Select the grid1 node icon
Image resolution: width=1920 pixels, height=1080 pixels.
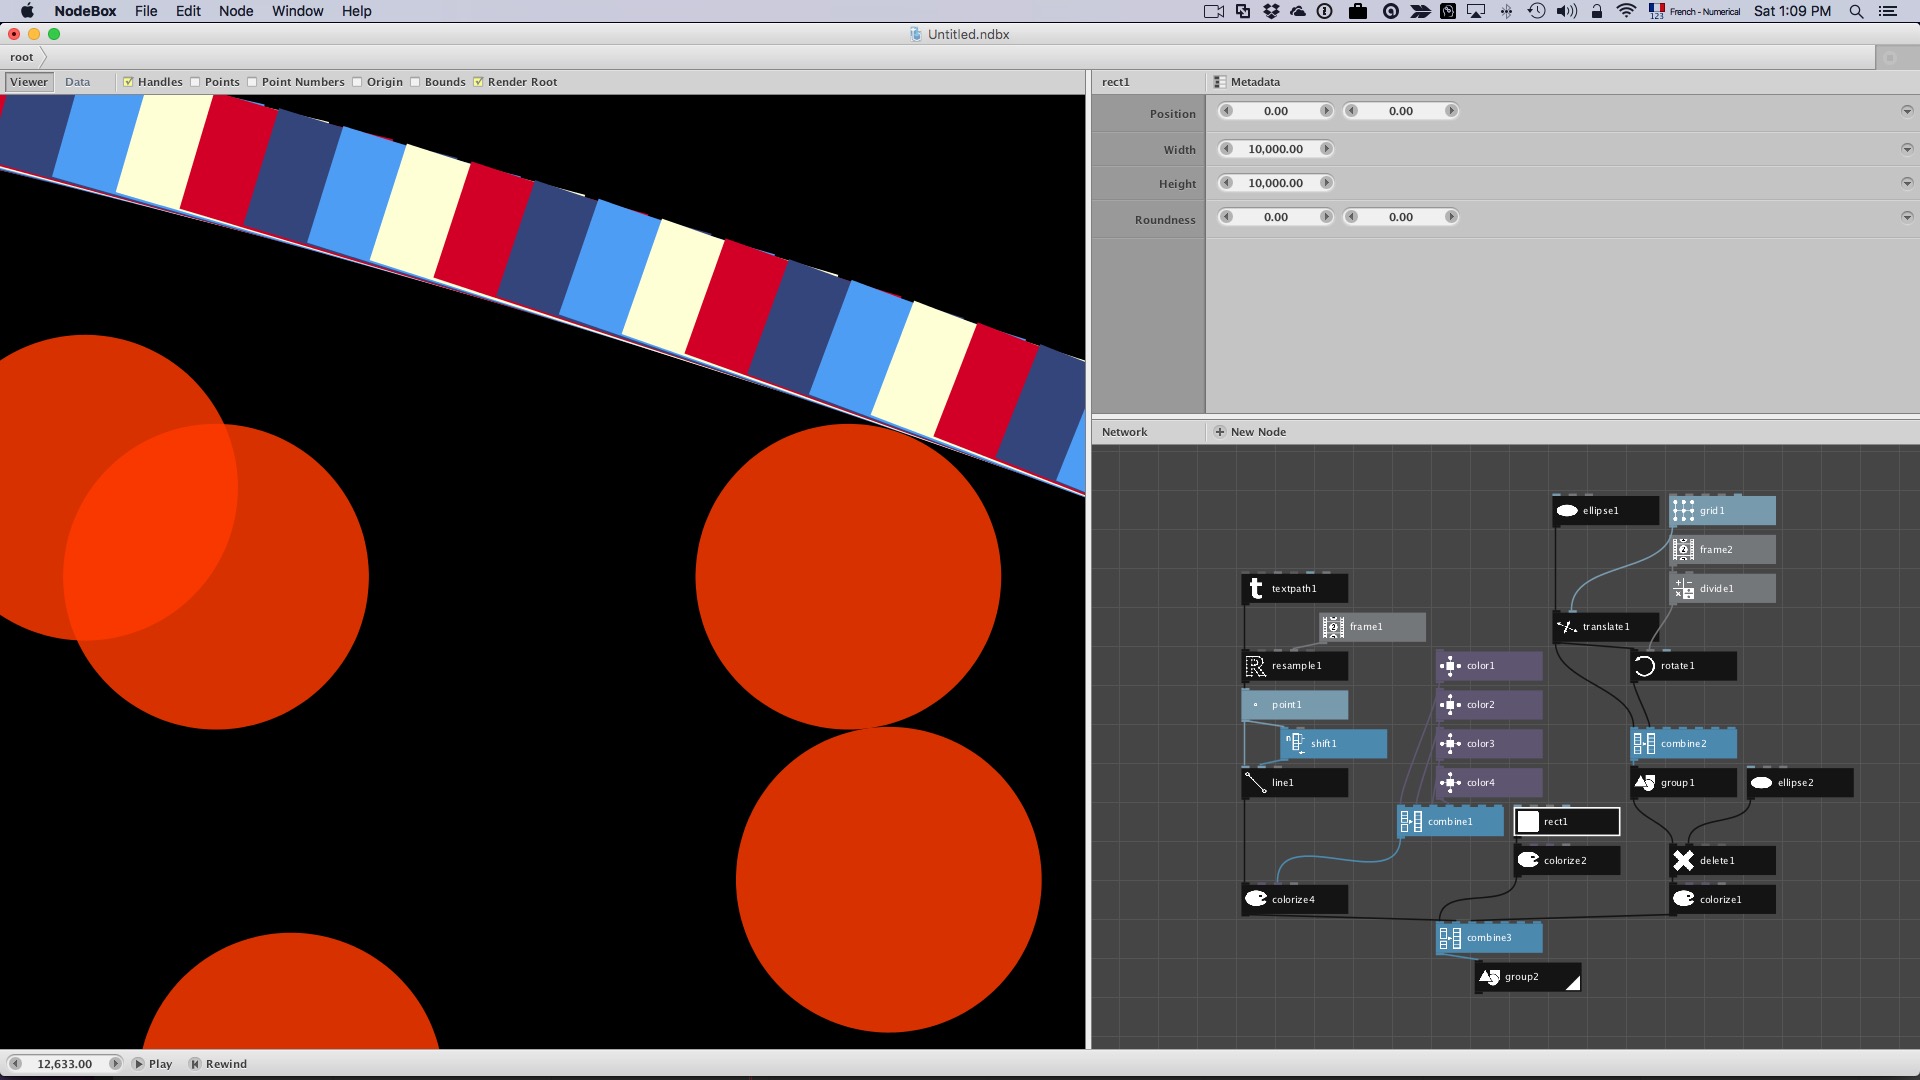(x=1683, y=511)
